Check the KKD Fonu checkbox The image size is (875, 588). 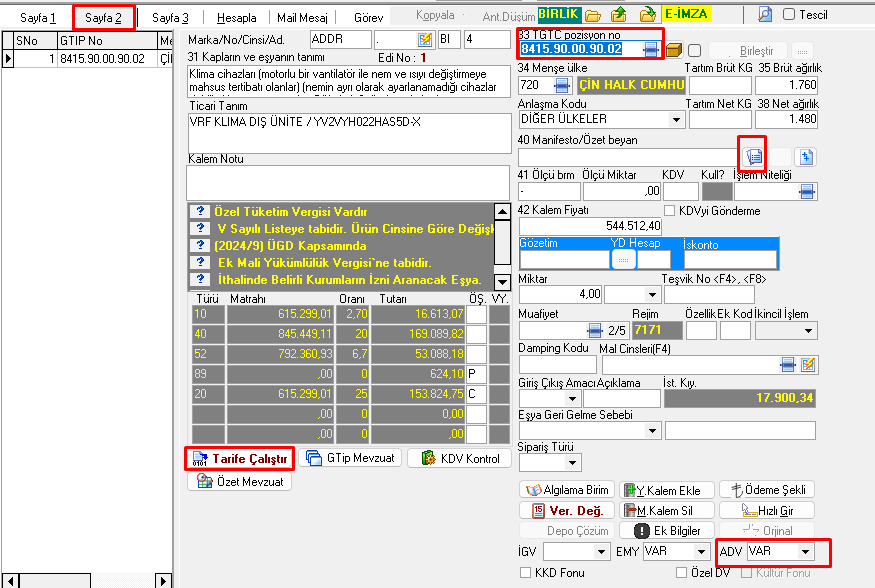(526, 573)
